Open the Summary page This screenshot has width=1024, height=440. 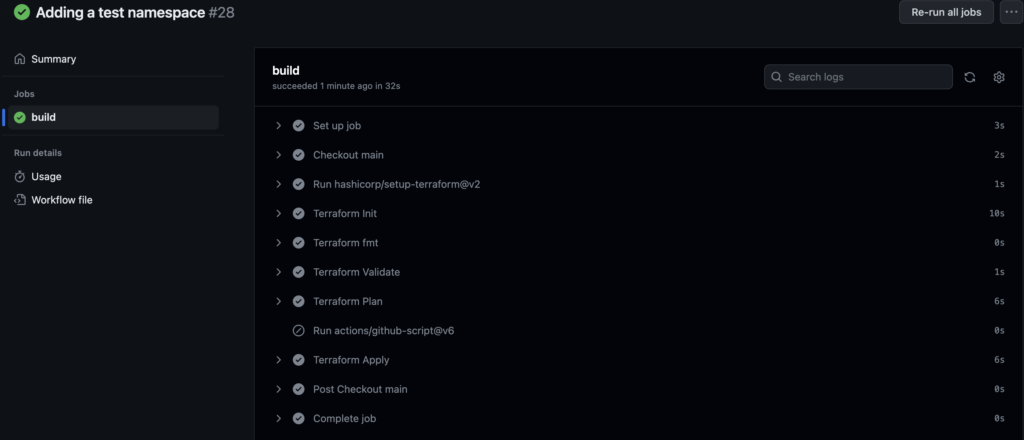click(x=54, y=59)
